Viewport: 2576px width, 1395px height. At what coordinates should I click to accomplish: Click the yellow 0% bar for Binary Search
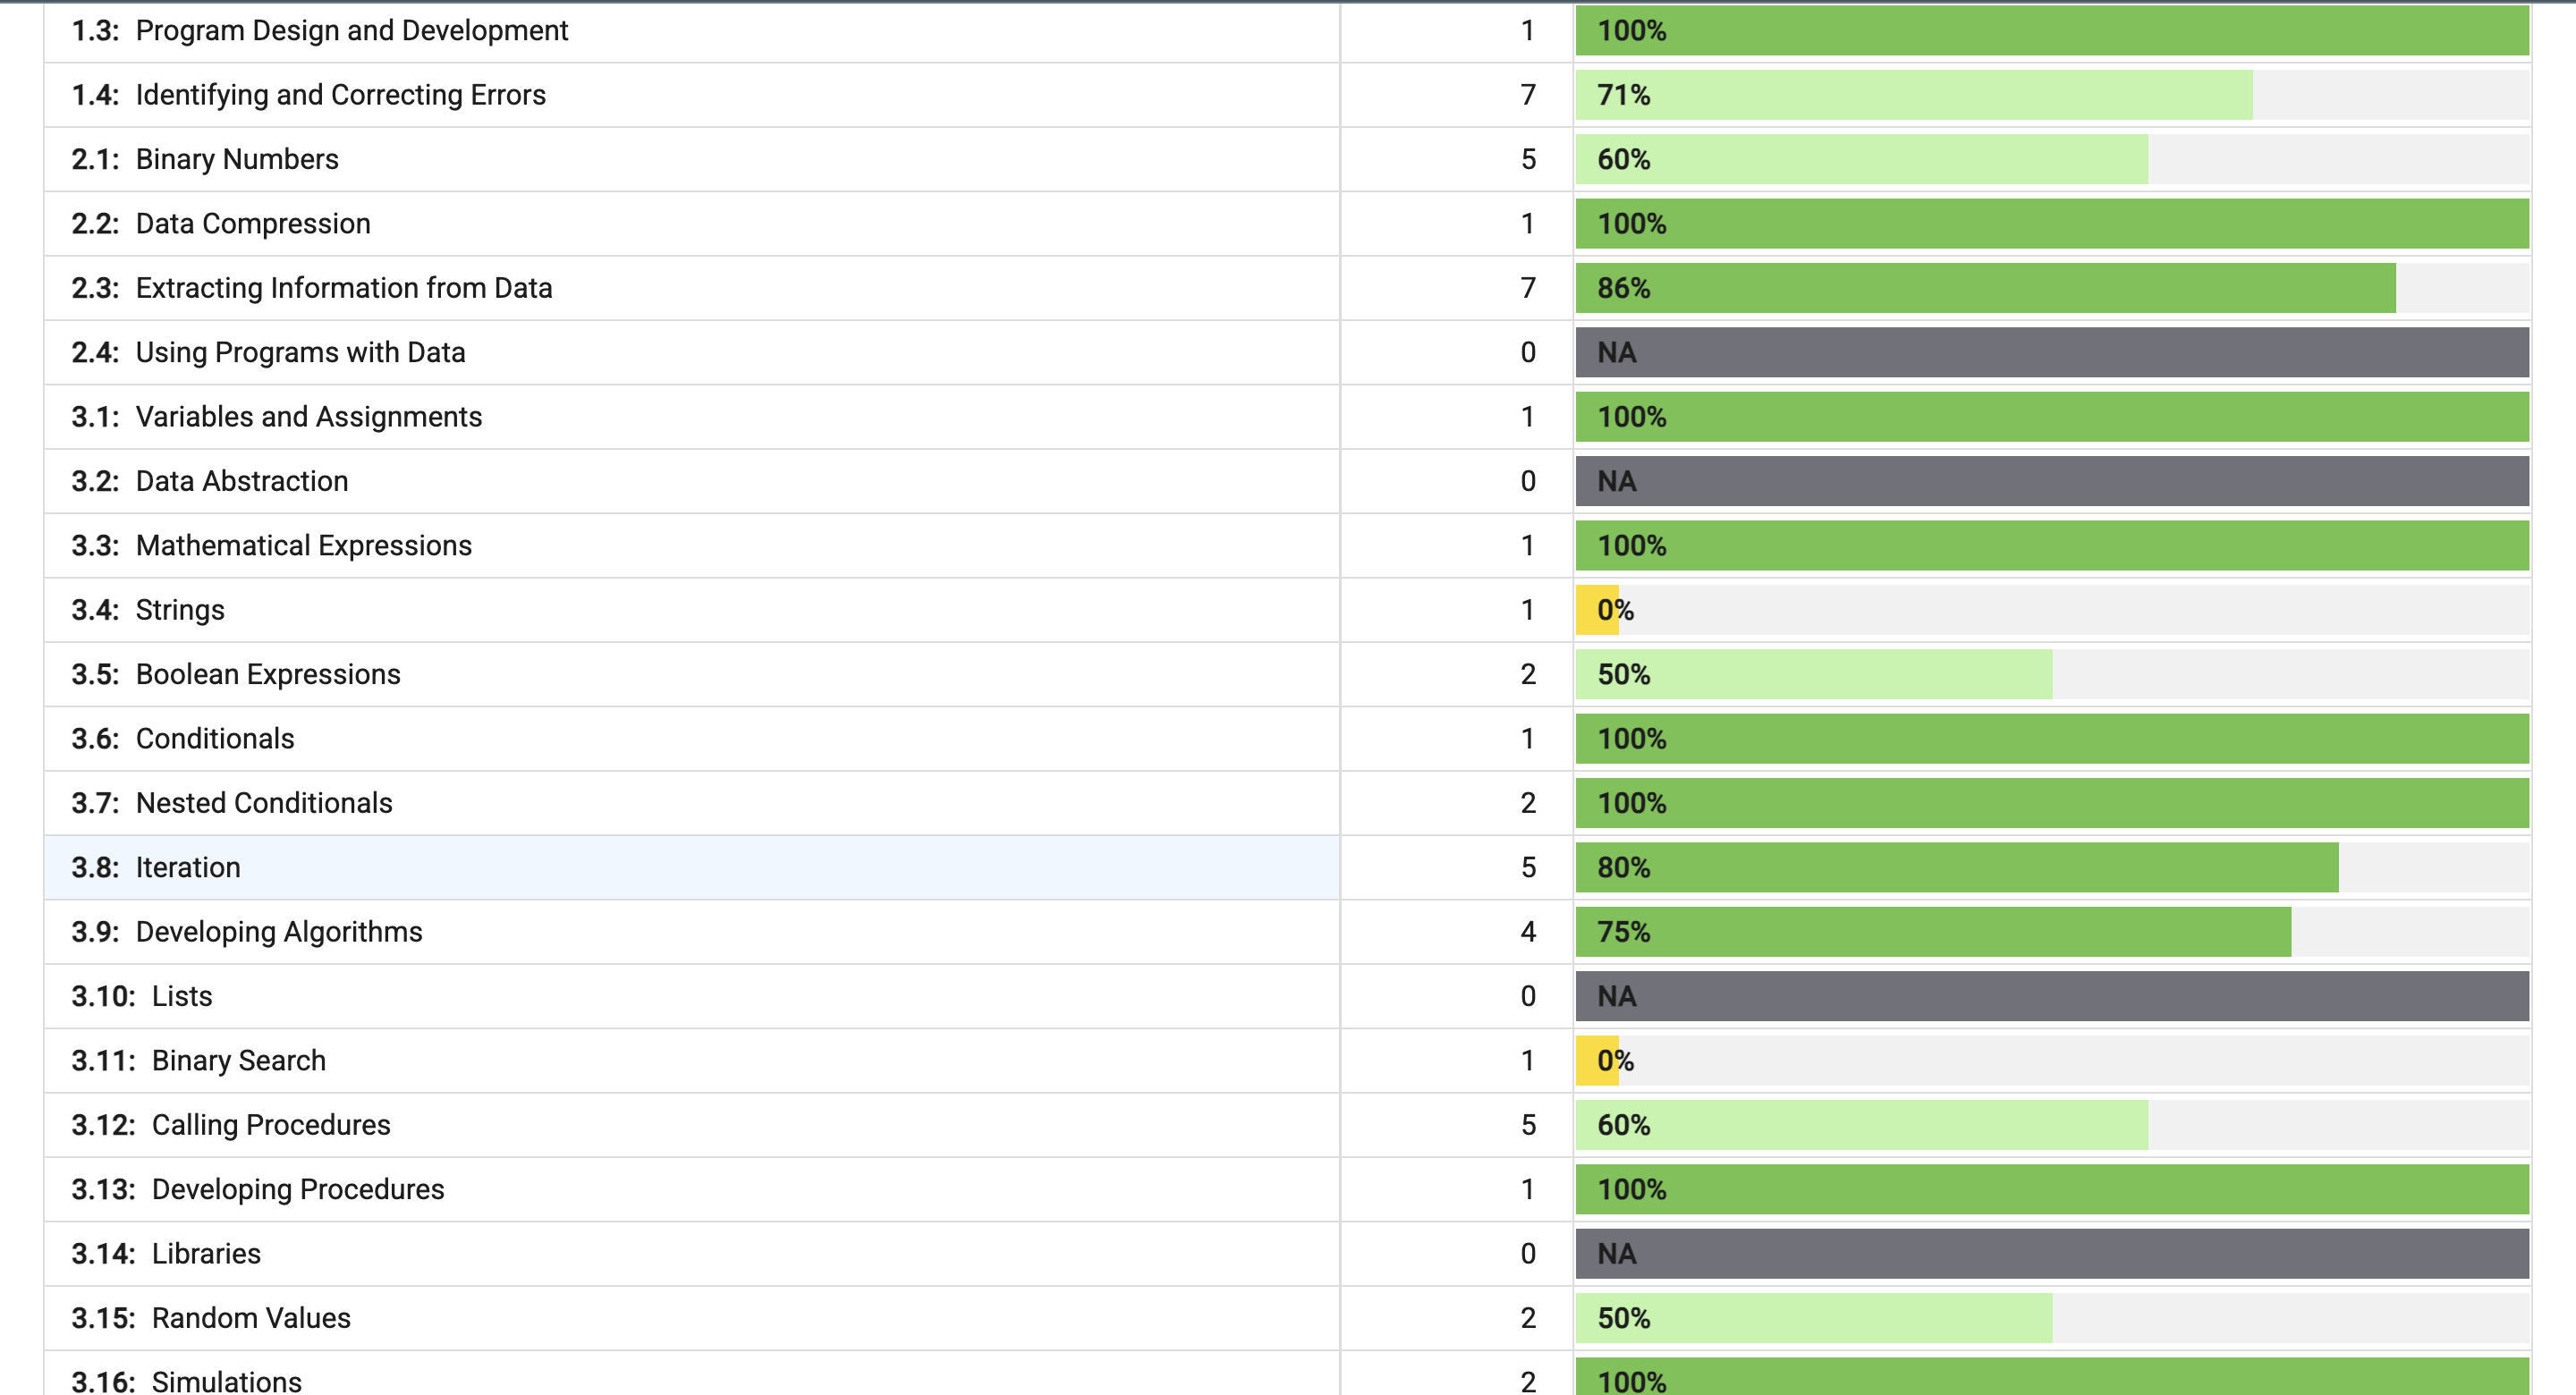click(x=1598, y=1060)
